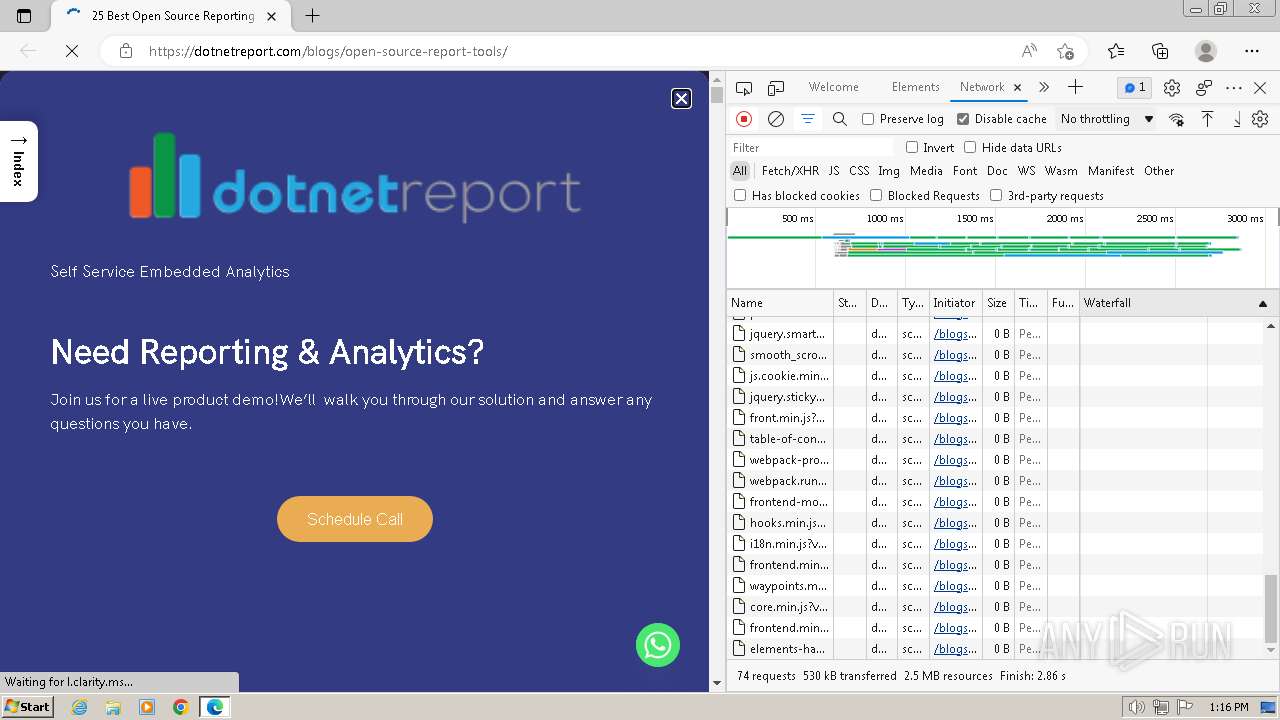Viewport: 1280px width, 720px height.
Task: Open Collections in browser toolbar
Action: [x=1160, y=51]
